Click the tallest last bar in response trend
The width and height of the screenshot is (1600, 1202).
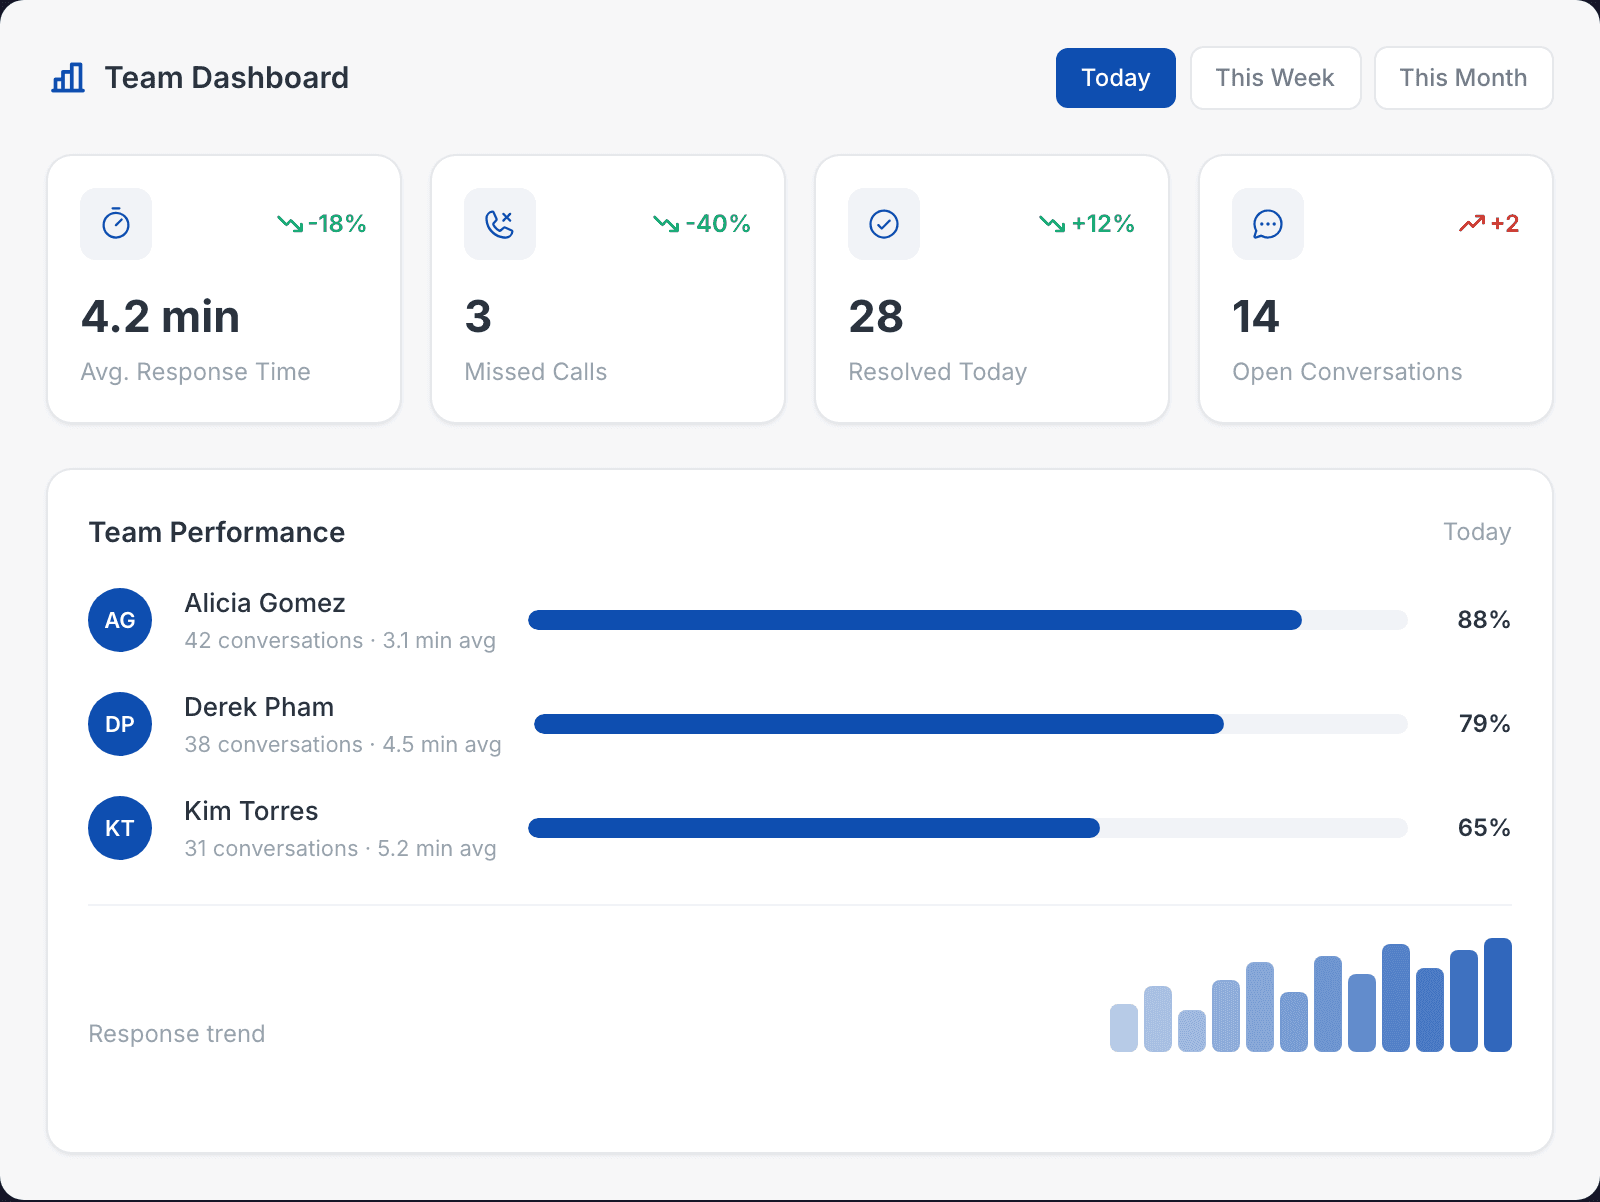click(1497, 995)
